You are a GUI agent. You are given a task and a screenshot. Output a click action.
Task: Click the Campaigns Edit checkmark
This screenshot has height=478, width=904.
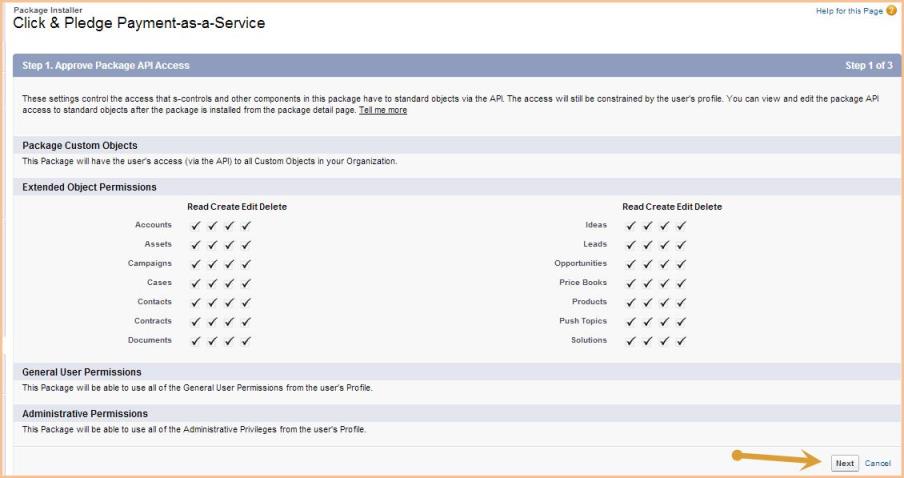tap(229, 264)
